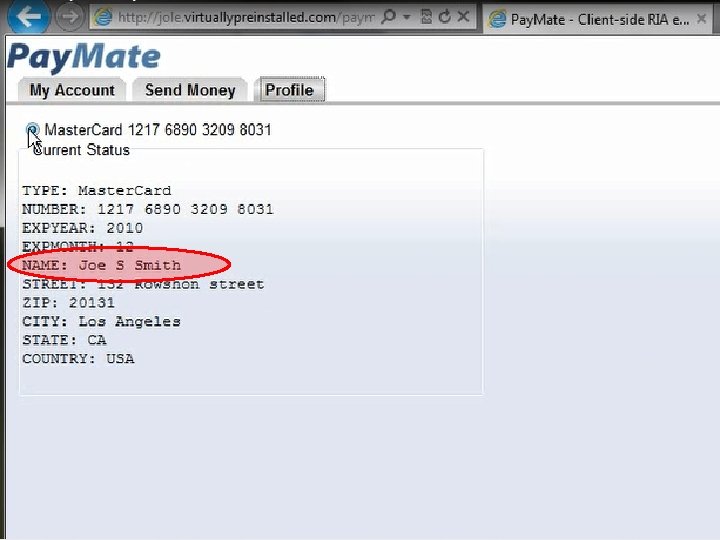This screenshot has height=540, width=720.
Task: Stop loading with the X icon in the address bar
Action: coord(463,17)
